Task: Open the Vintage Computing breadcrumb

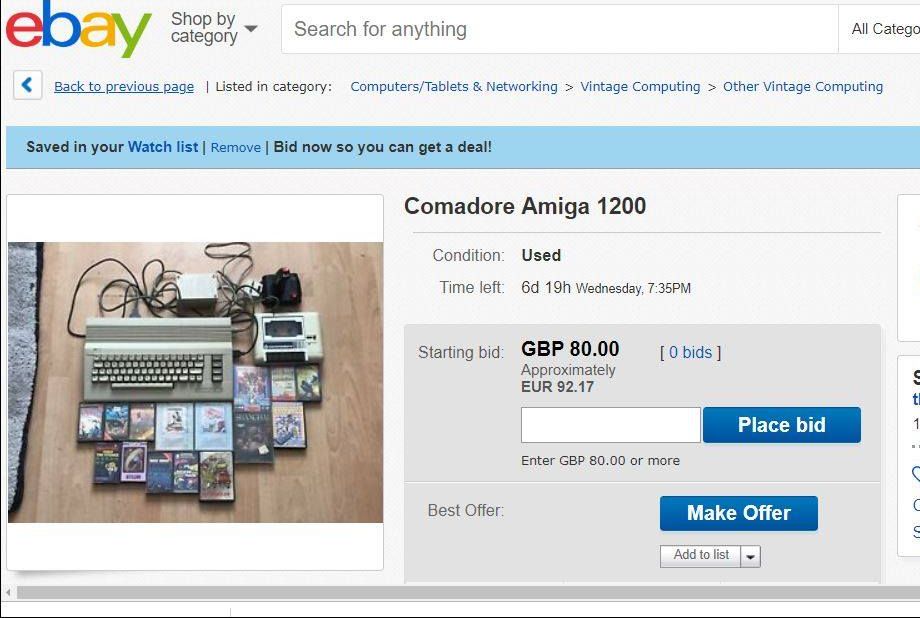Action: coord(640,86)
